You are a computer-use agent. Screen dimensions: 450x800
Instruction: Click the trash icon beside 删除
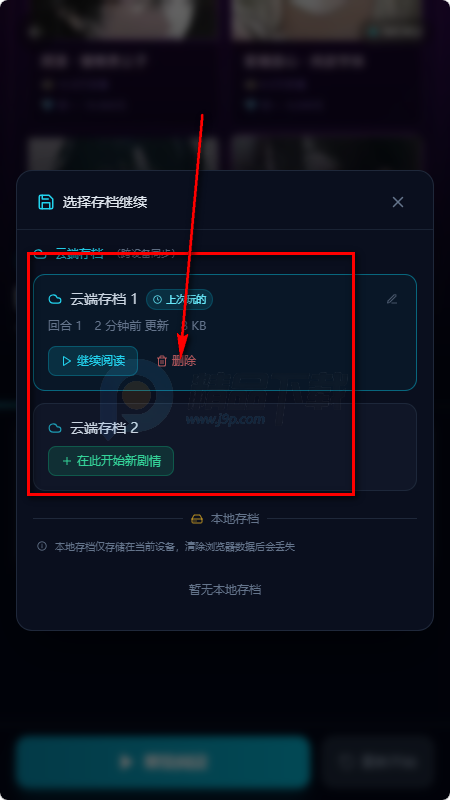pos(162,361)
